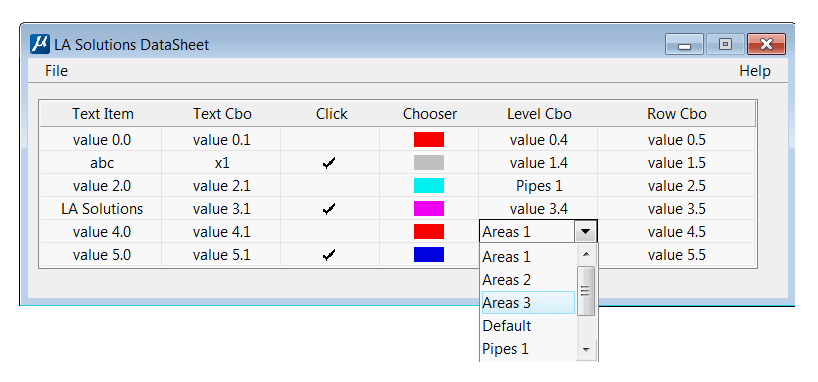This screenshot has height=382, width=818.
Task: Click the value 3.4 Level Cbo cell
Action: 539,209
